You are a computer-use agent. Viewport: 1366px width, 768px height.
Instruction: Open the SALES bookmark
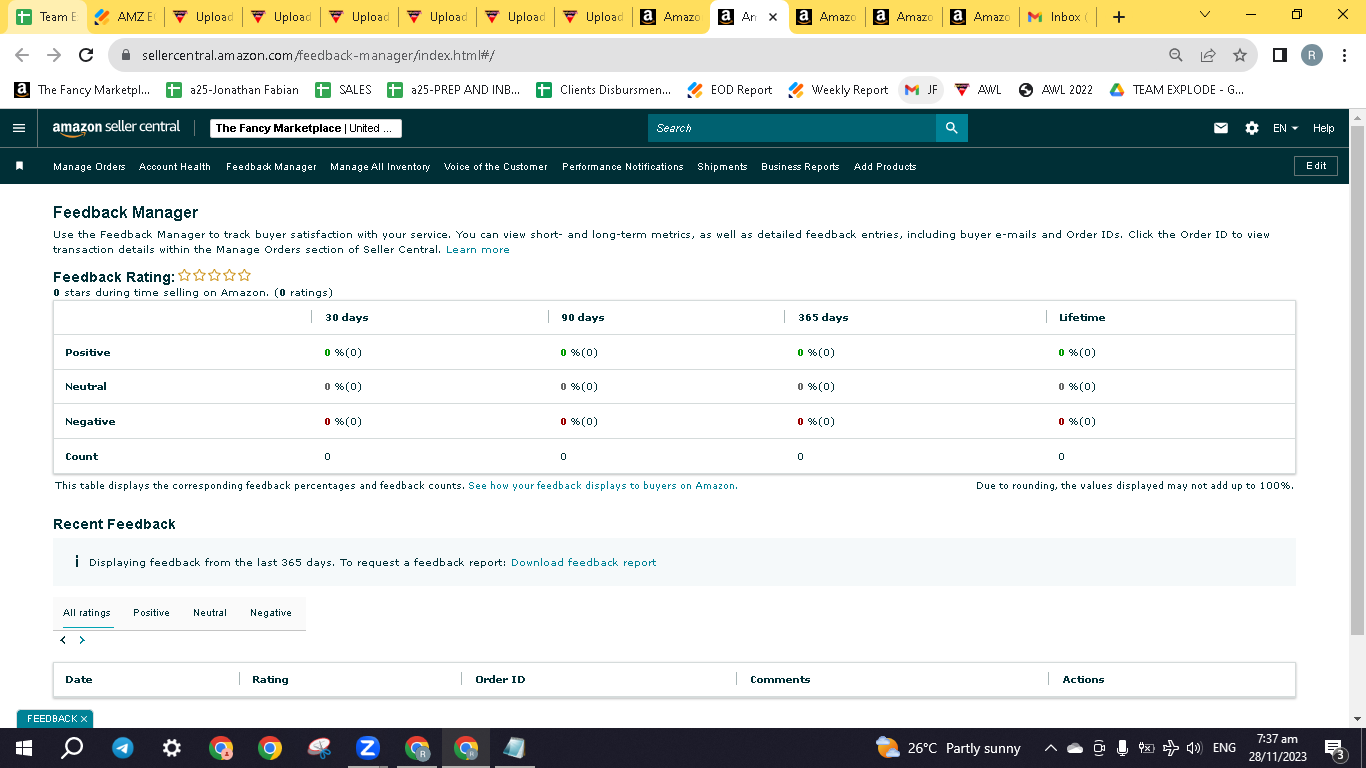click(344, 90)
